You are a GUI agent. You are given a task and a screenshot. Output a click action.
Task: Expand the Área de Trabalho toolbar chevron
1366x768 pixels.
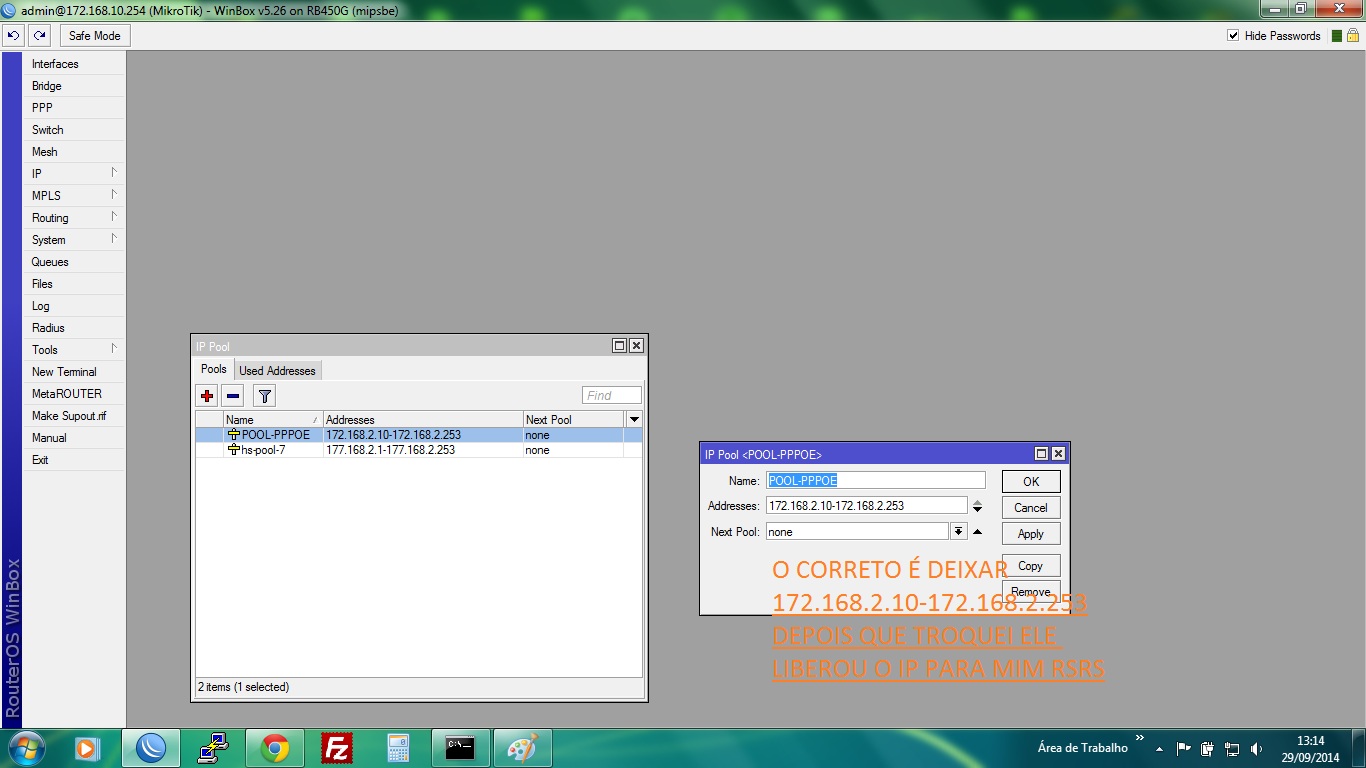(x=1139, y=738)
